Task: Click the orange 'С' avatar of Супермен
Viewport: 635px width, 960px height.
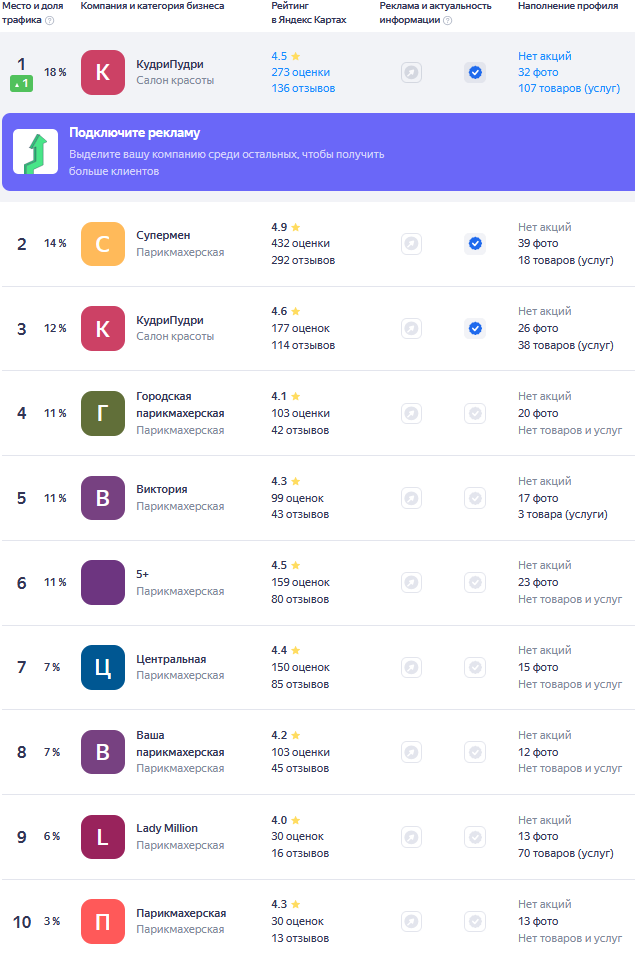Action: tap(103, 244)
